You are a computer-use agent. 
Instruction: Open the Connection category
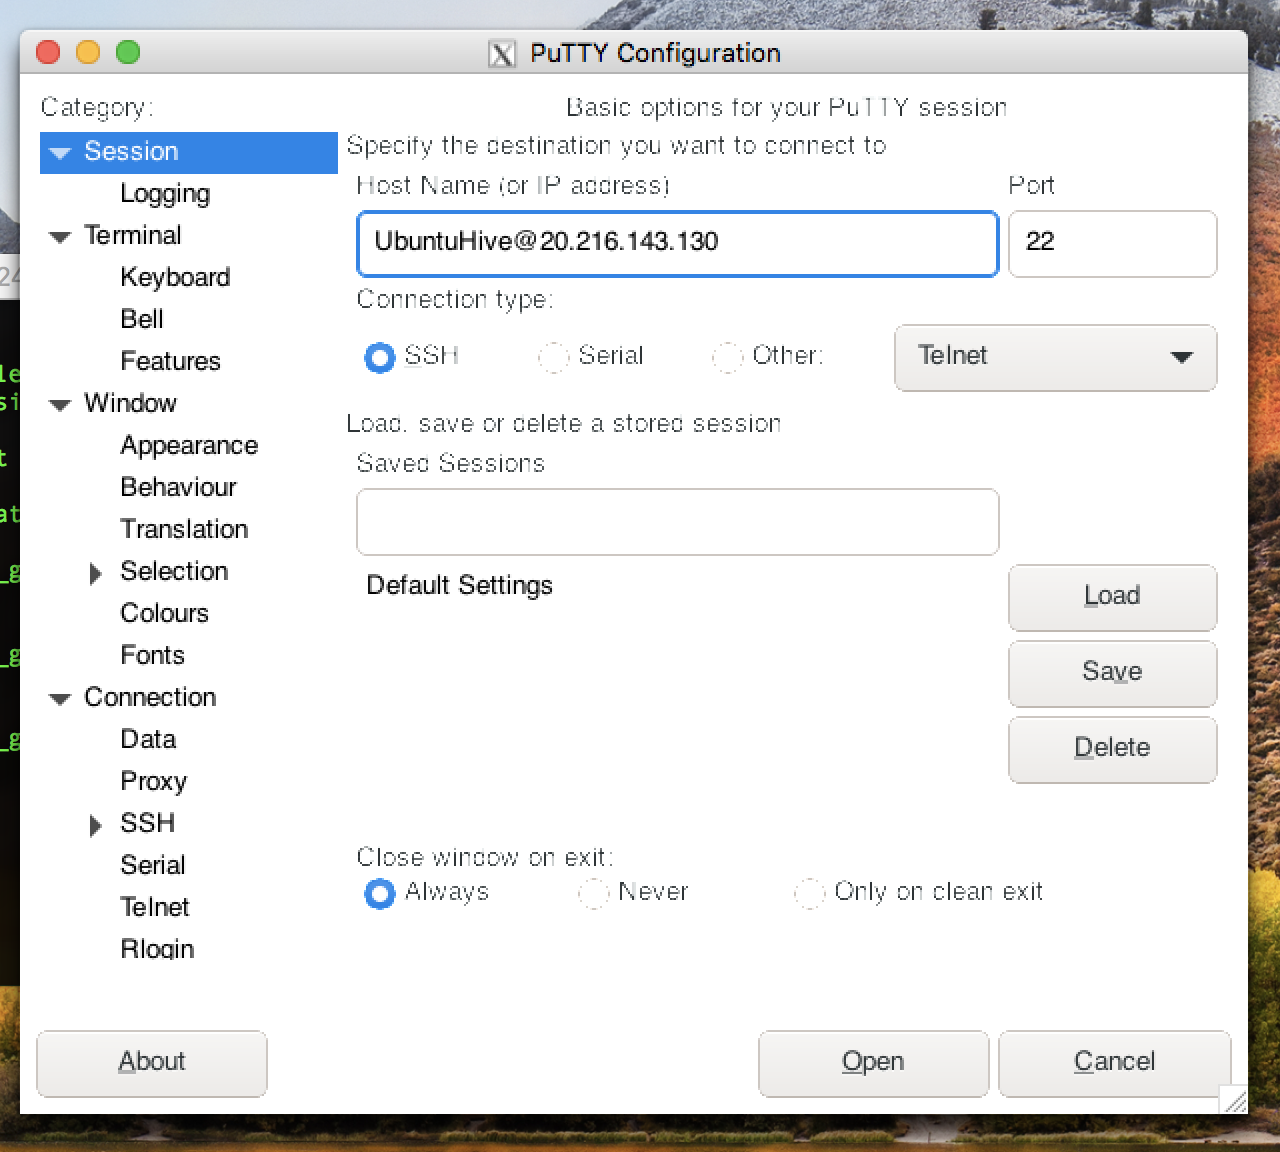(150, 697)
